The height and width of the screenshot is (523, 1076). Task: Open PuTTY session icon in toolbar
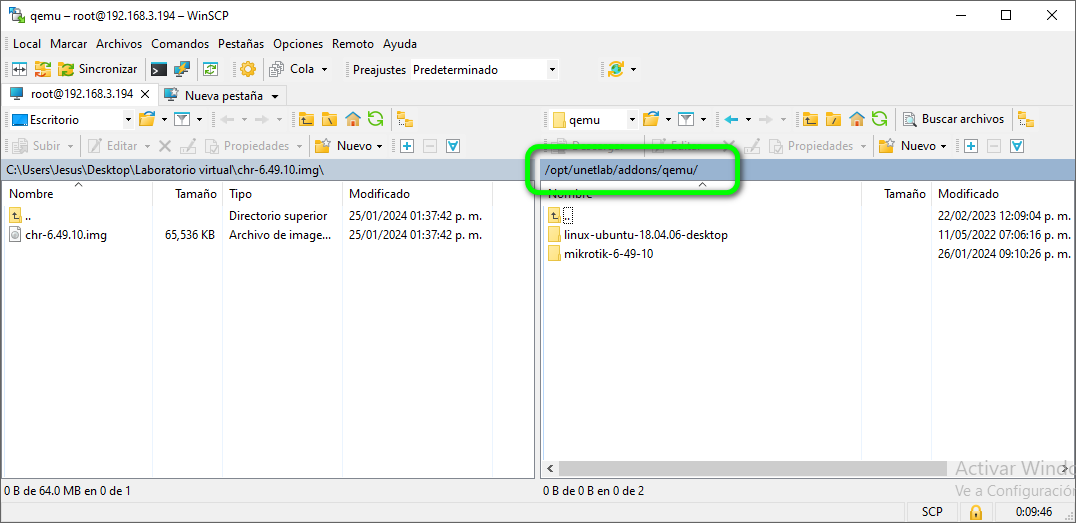[182, 69]
